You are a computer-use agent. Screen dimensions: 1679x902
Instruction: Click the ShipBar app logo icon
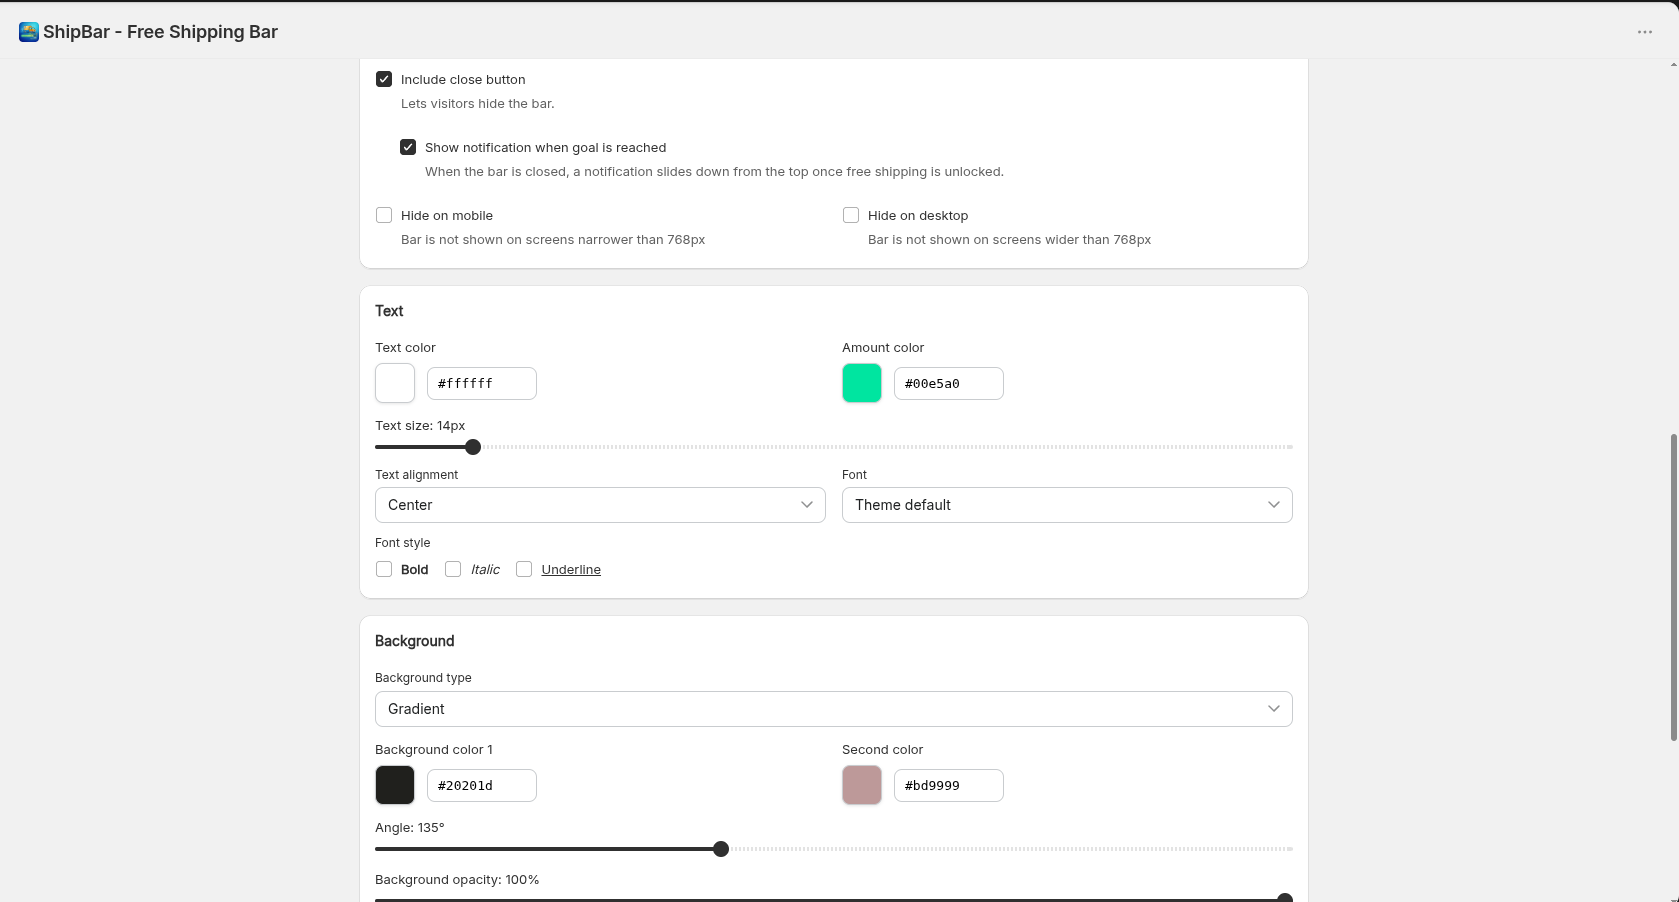29,32
